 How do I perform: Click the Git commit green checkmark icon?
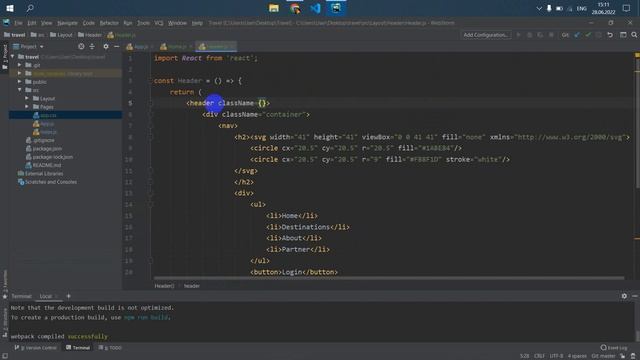[x=588, y=35]
